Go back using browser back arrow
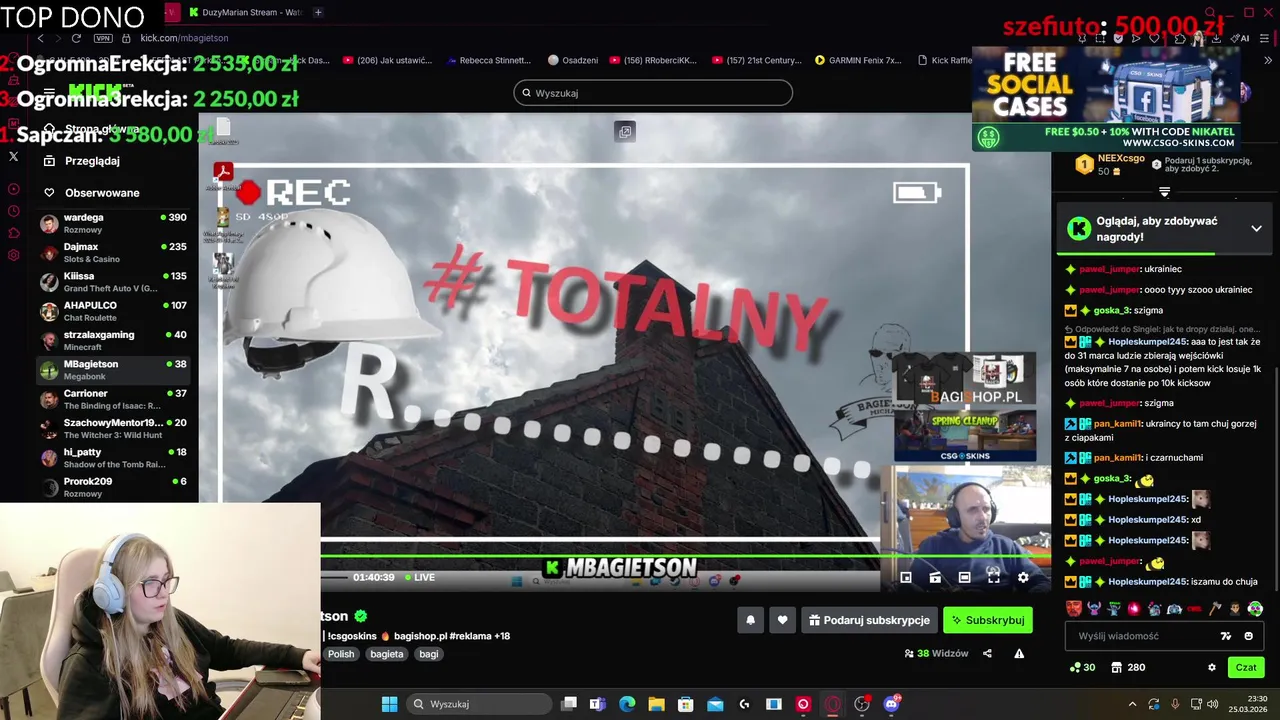Image resolution: width=1280 pixels, height=720 pixels. tap(40, 38)
